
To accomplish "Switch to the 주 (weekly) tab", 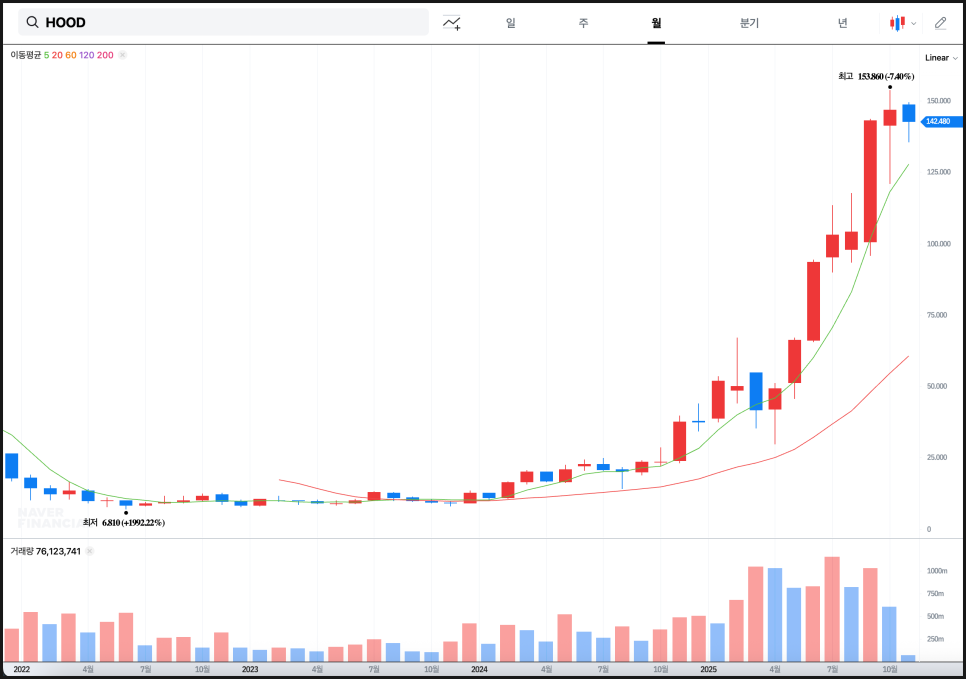I will click(x=583, y=22).
